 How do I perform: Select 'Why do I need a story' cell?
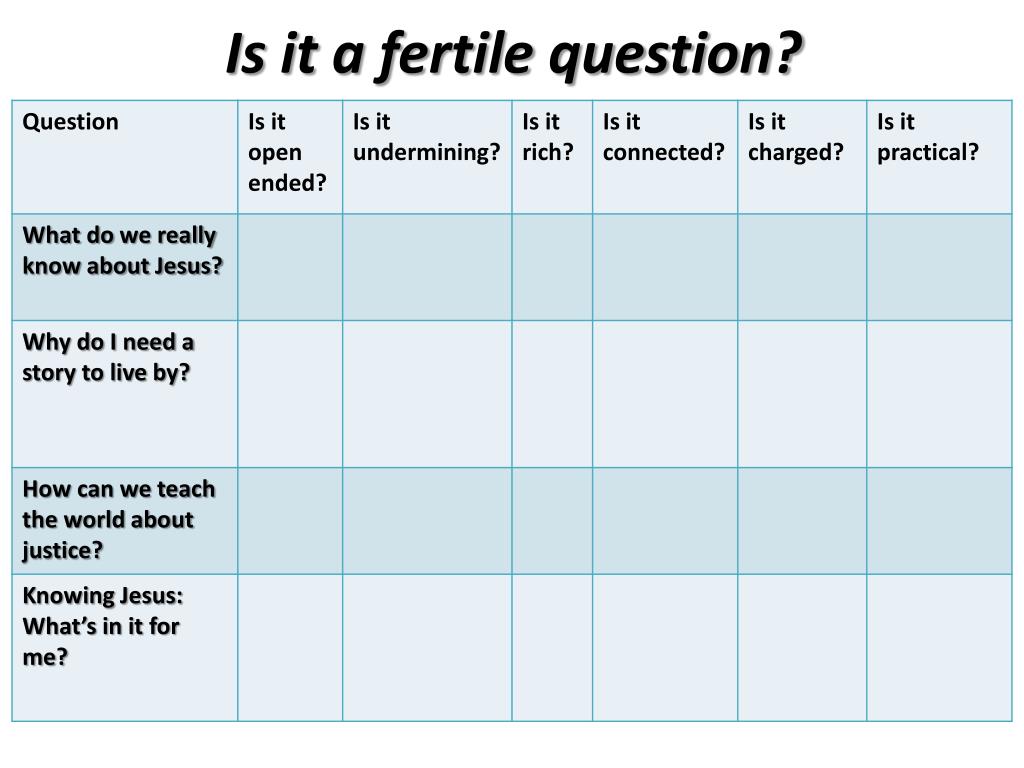[125, 394]
